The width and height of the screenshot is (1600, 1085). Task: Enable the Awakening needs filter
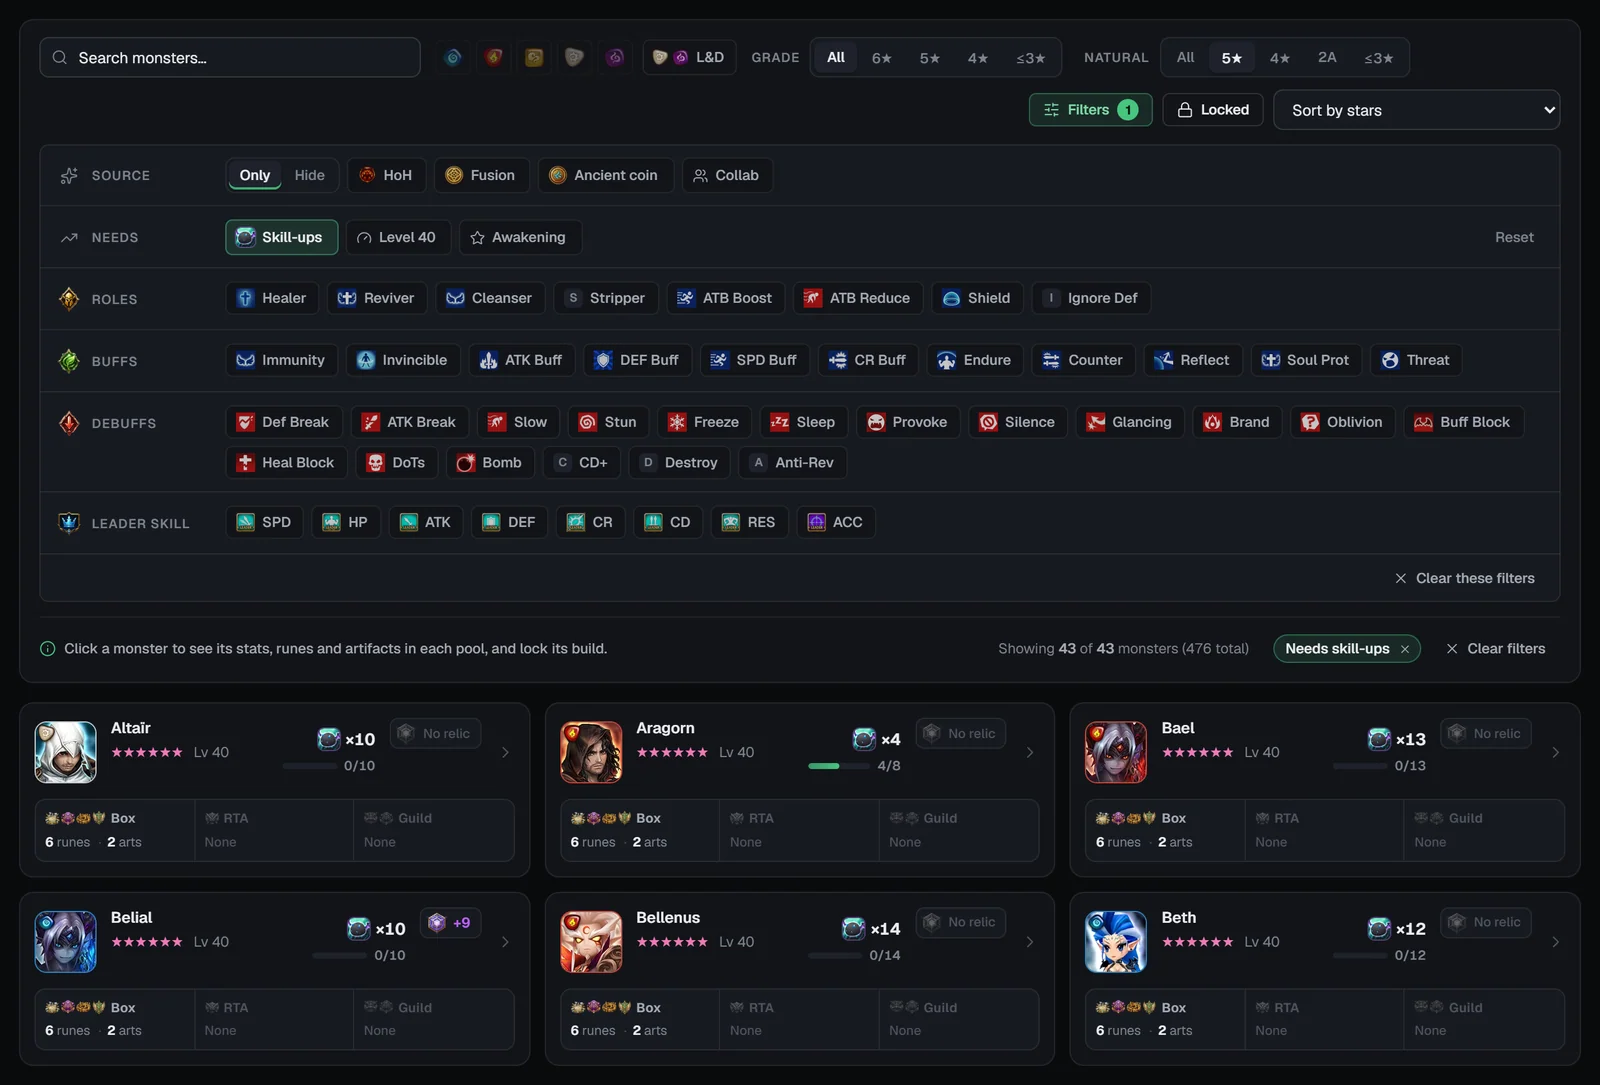coord(520,237)
